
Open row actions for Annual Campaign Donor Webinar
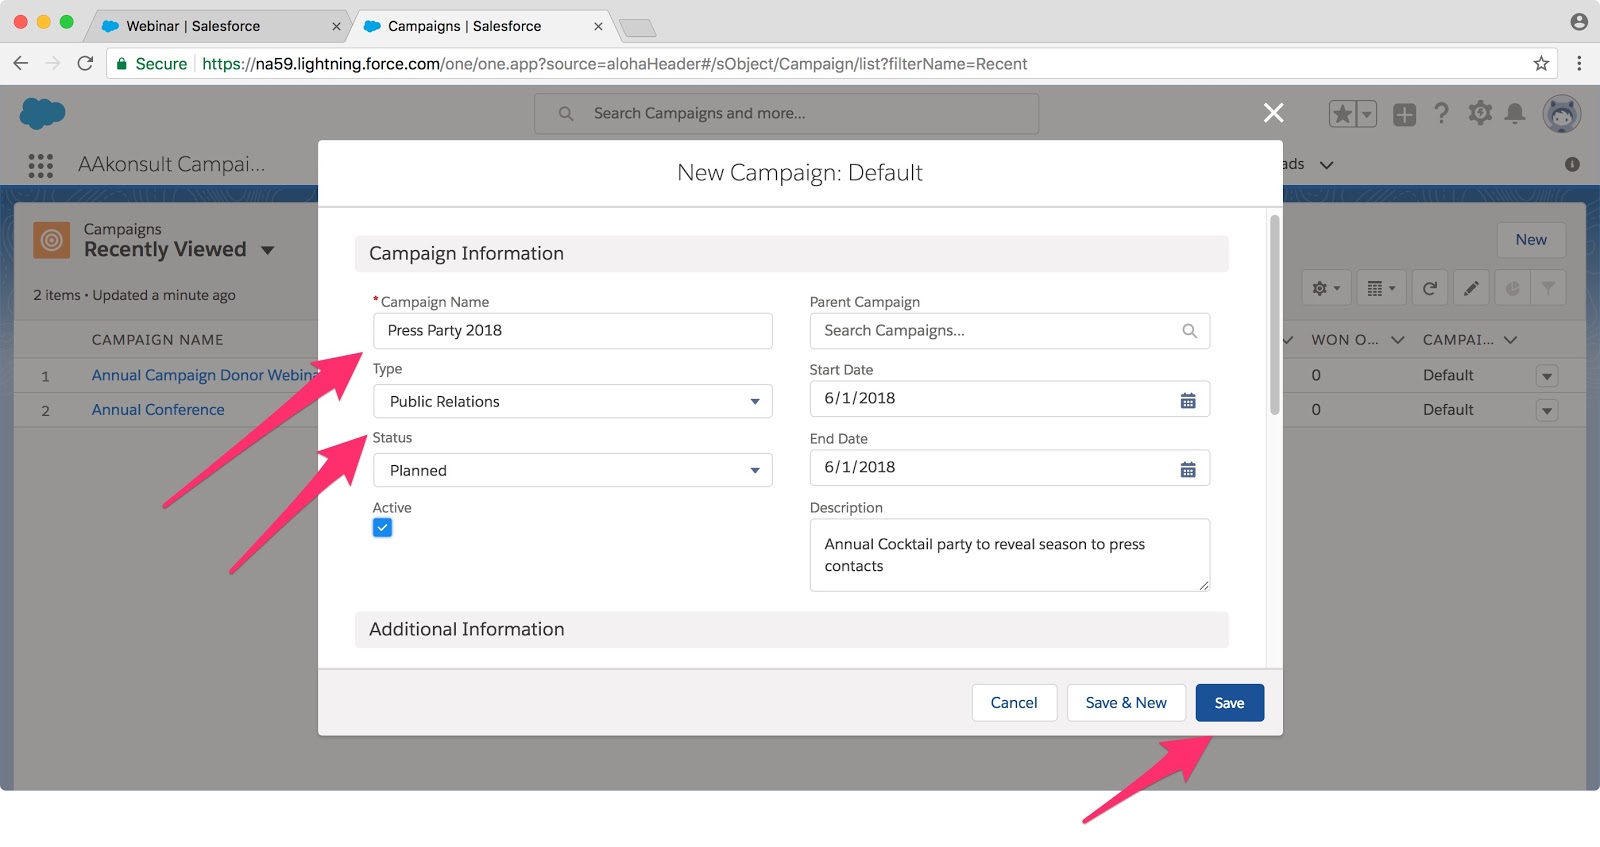tap(1547, 376)
